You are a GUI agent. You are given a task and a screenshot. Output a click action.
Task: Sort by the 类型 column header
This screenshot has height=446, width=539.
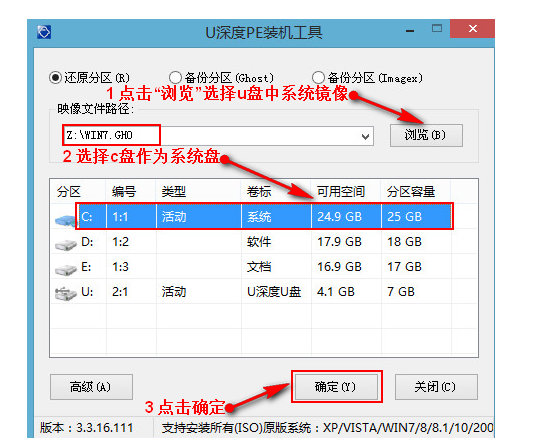click(x=174, y=192)
